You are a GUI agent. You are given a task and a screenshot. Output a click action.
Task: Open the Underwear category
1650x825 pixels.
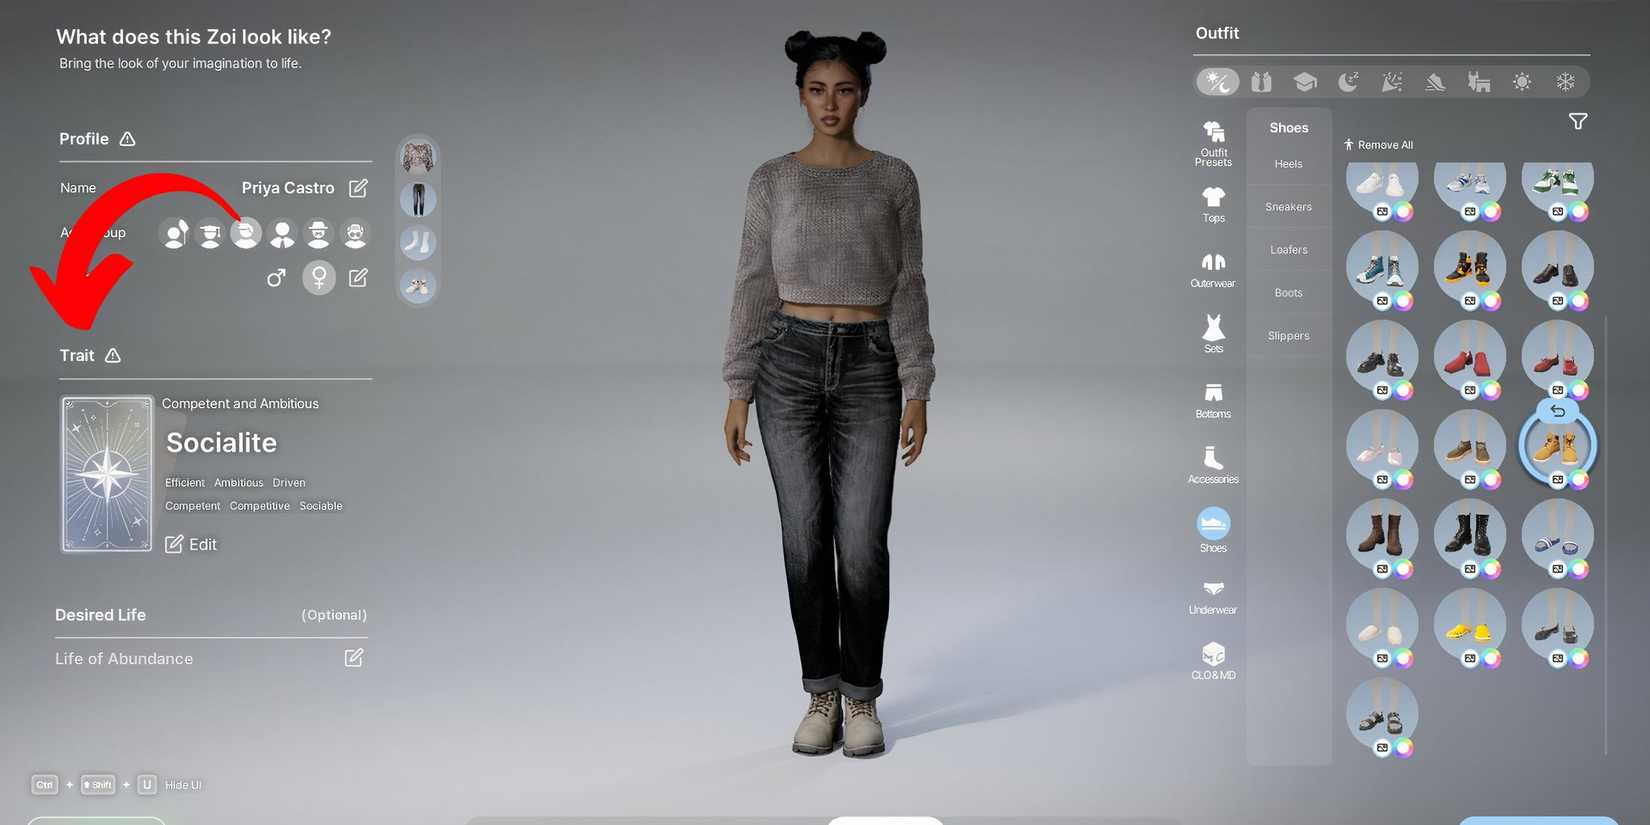point(1213,596)
